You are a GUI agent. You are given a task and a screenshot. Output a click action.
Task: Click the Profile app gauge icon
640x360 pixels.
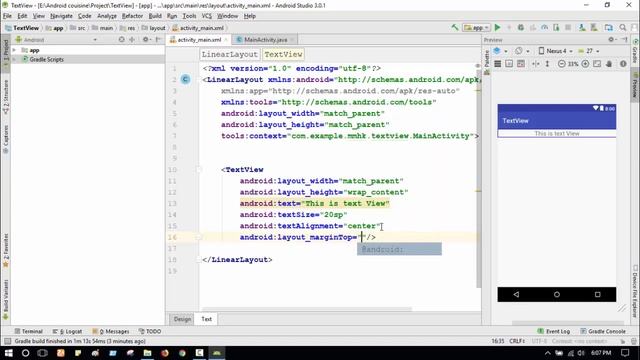tap(544, 28)
